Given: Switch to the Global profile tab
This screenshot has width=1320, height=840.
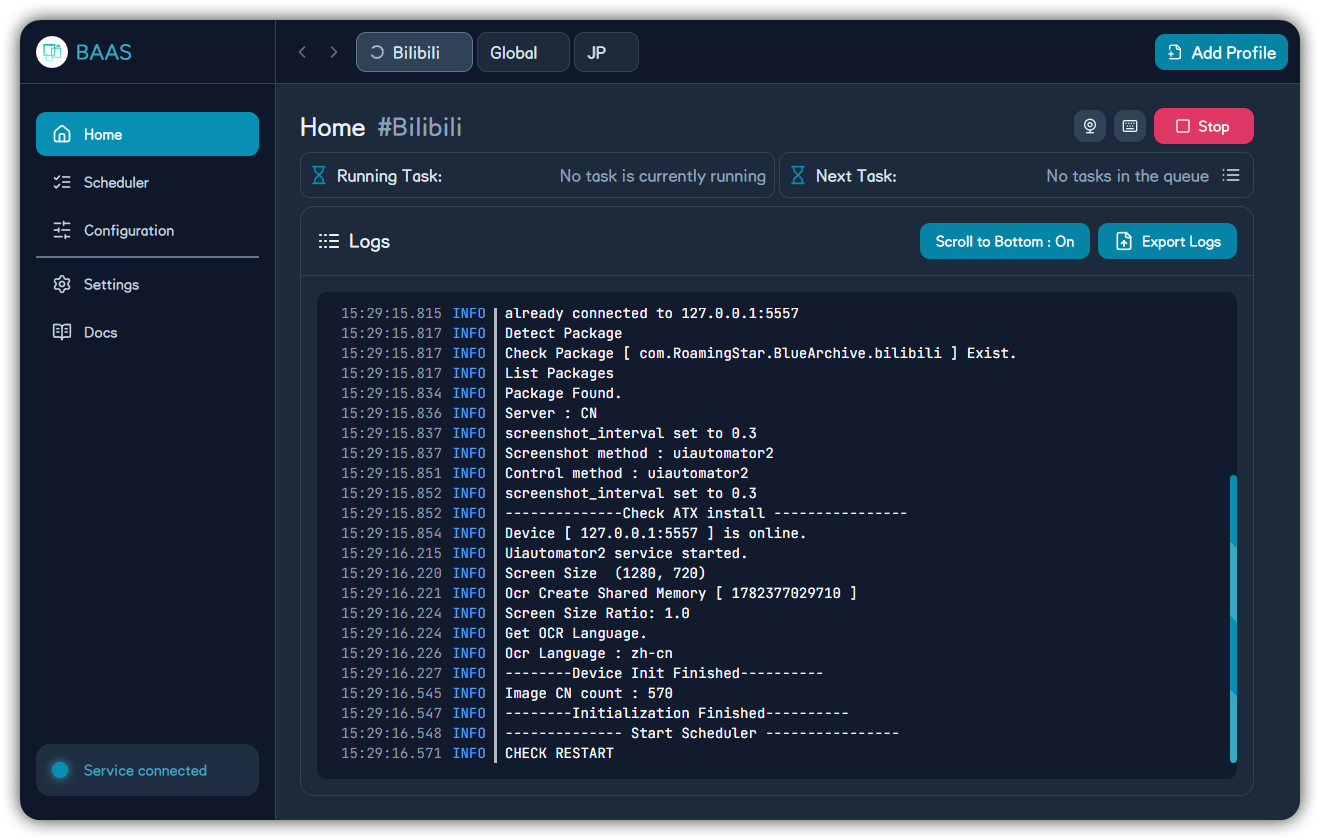Looking at the screenshot, I should 523,52.
